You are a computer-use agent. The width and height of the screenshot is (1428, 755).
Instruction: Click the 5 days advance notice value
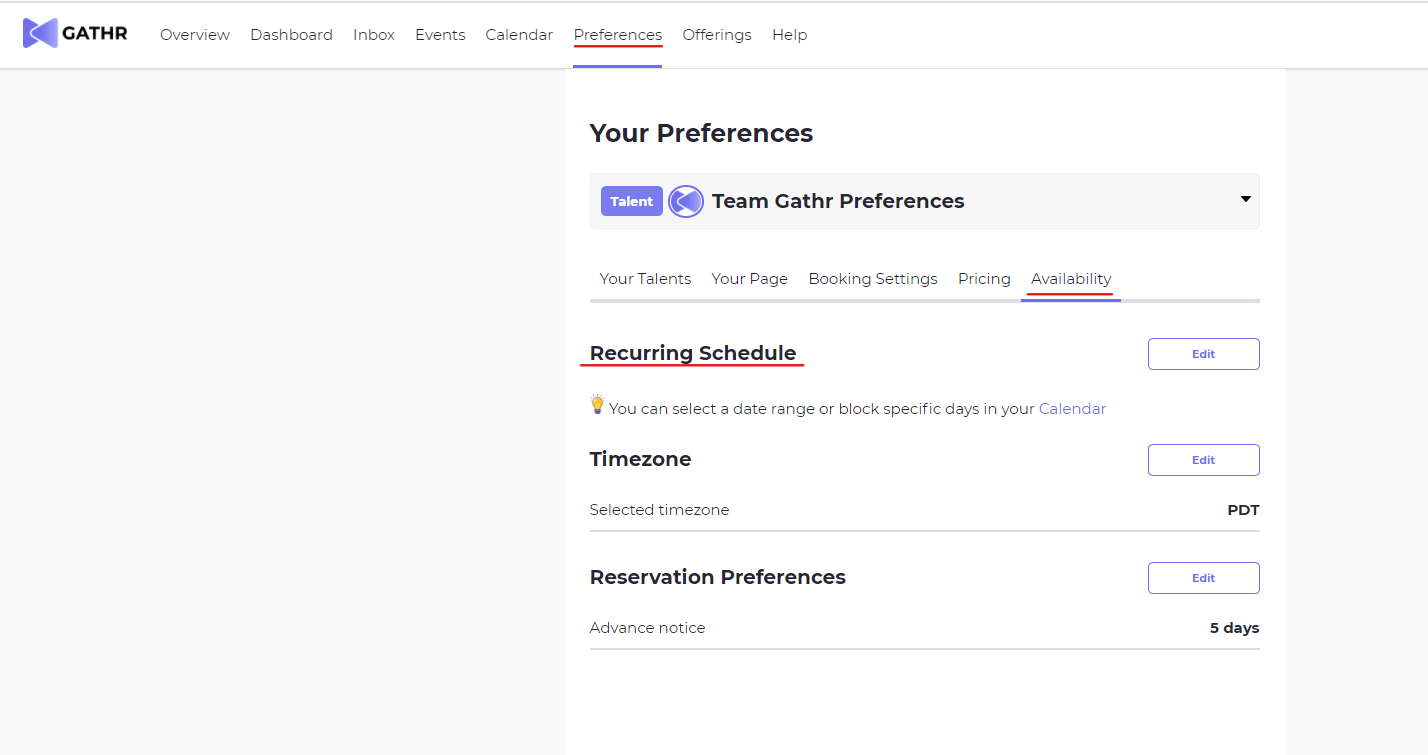pyautogui.click(x=1234, y=628)
